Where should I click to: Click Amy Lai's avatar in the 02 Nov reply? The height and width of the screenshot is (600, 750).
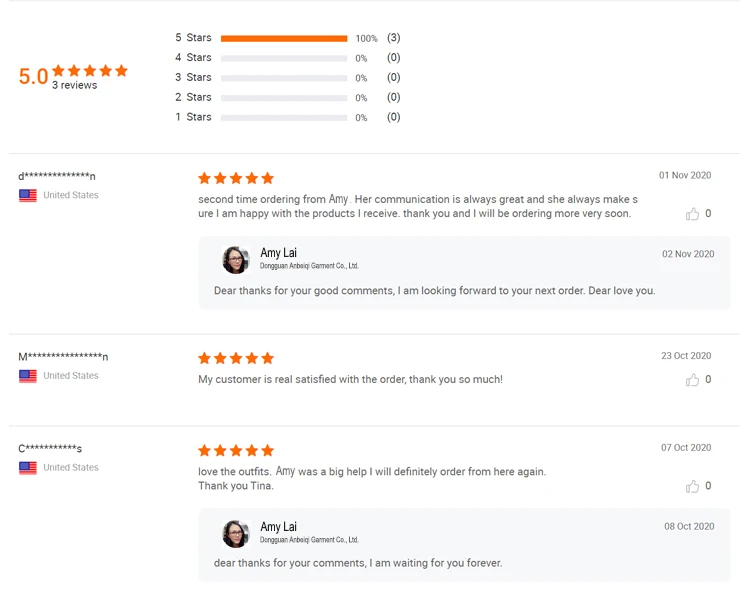coord(236,260)
